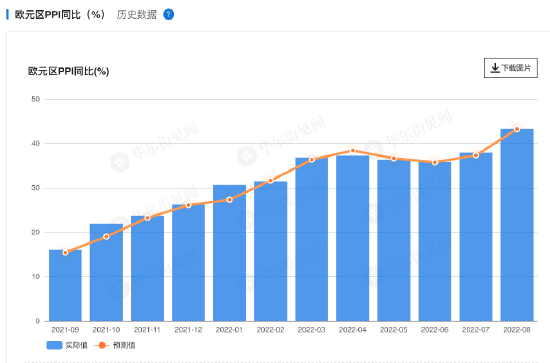550x363 pixels.
Task: Click the 2021-12 blue bar
Action: click(x=188, y=263)
